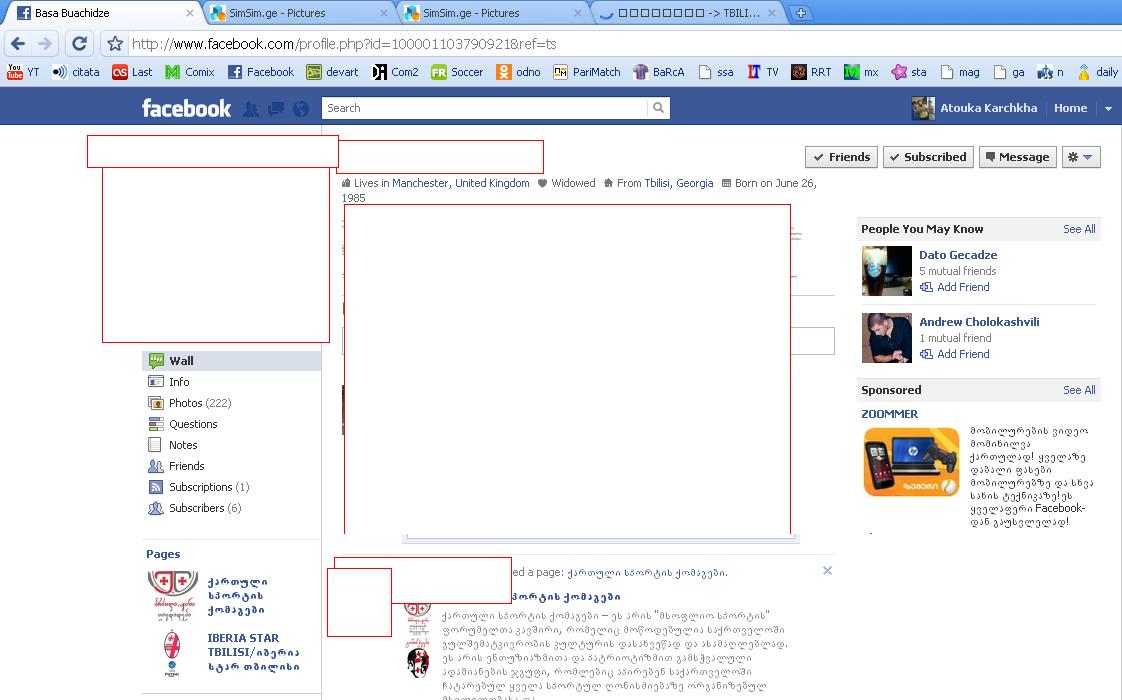This screenshot has width=1122, height=700.
Task: Click Tbilisi, Georgia hometown link
Action: coord(679,183)
